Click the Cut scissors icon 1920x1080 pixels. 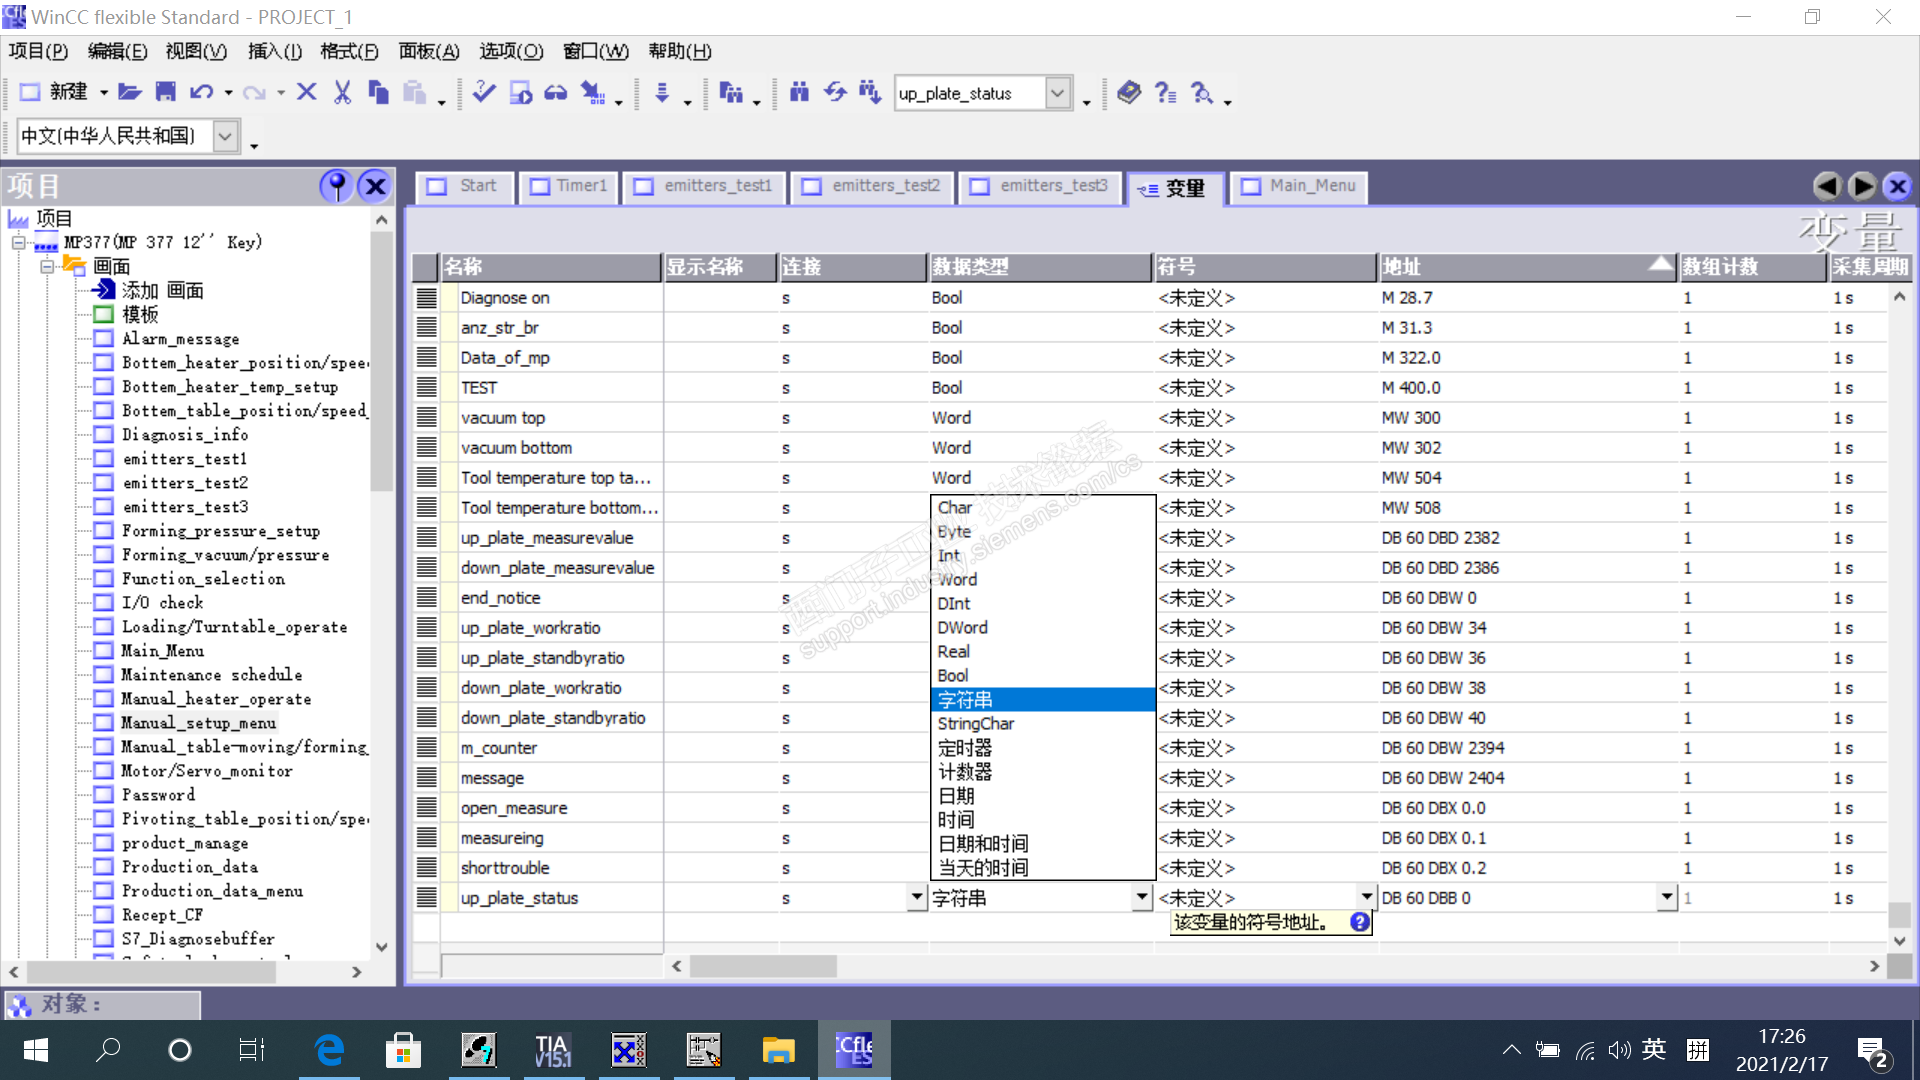coord(343,93)
